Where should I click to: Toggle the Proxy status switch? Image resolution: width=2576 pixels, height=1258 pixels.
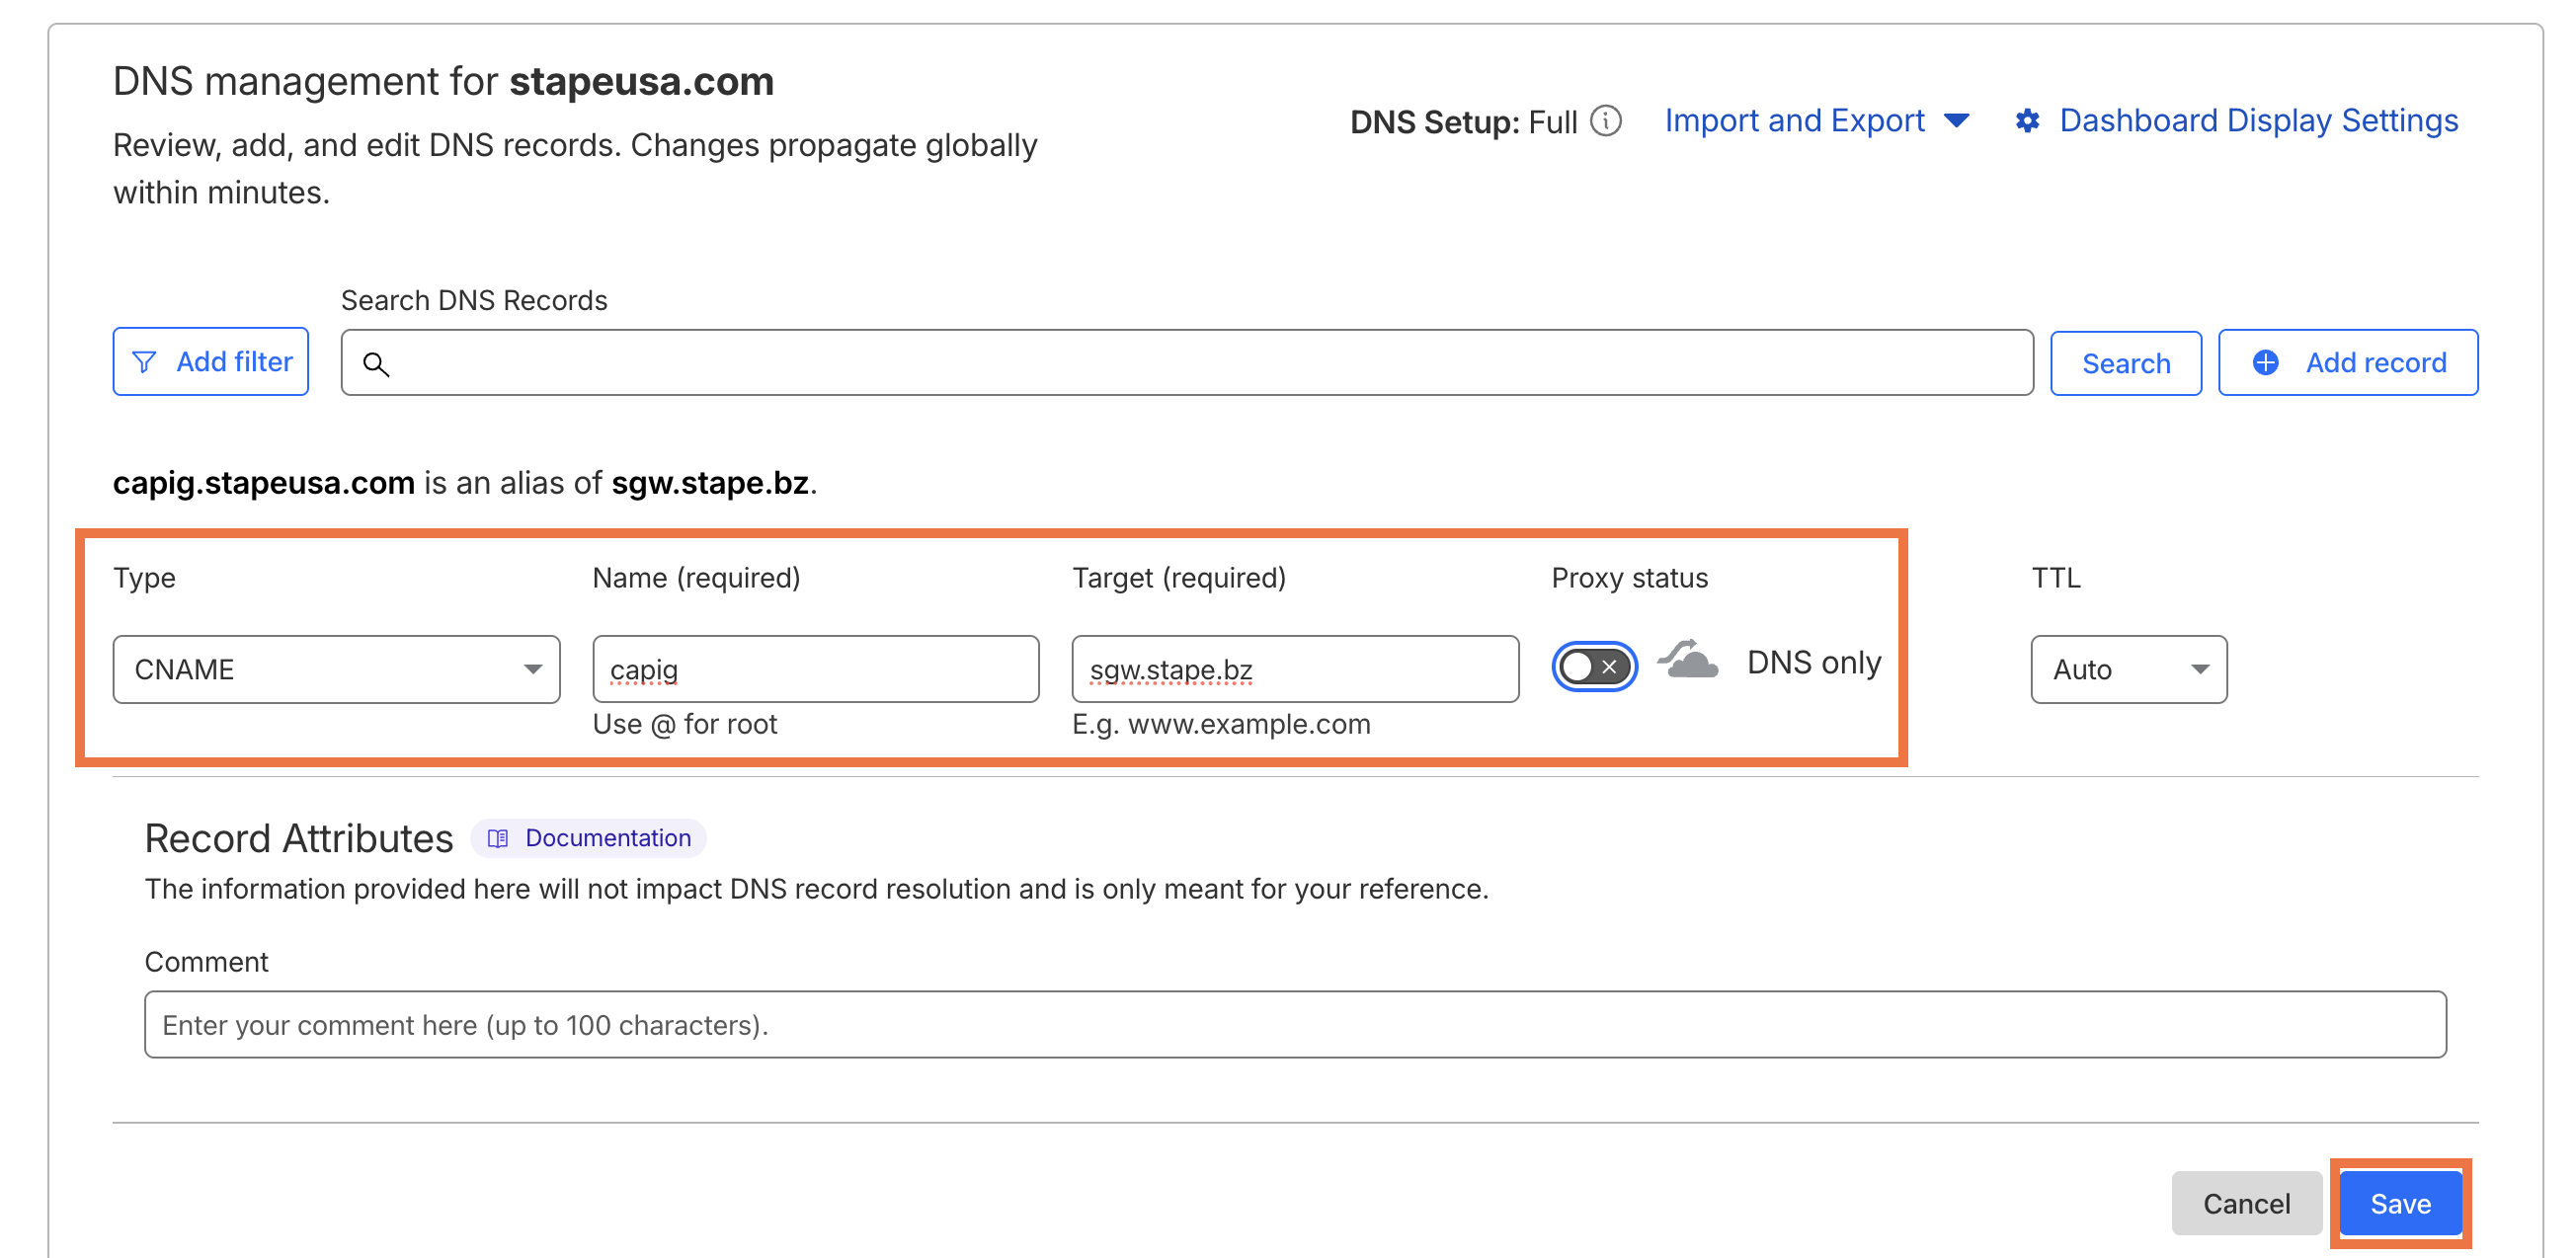[x=1594, y=666]
